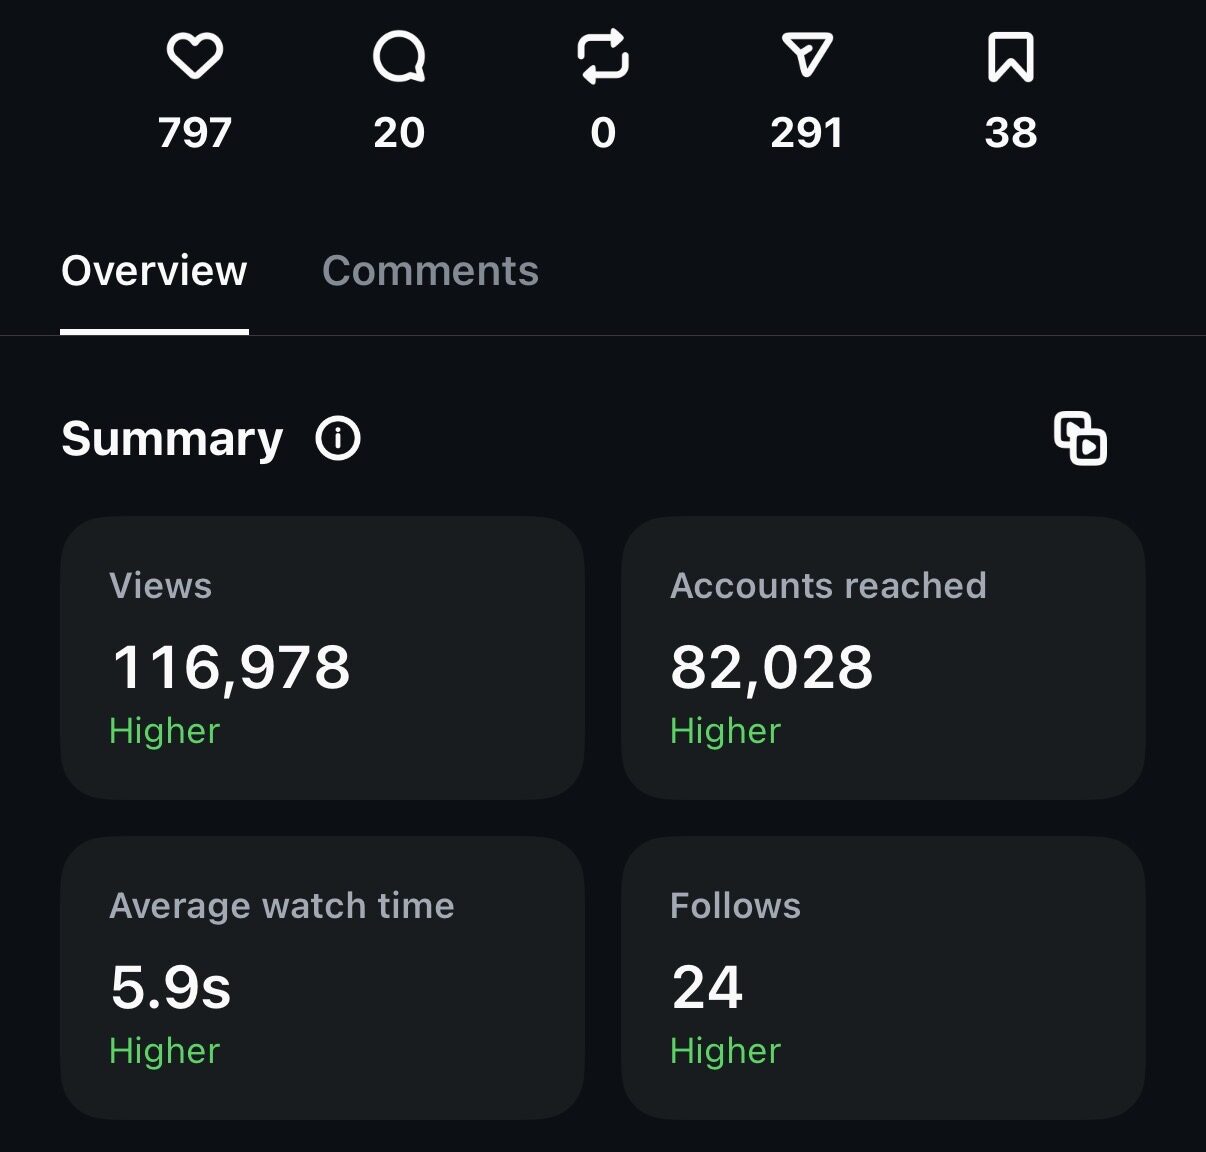Image resolution: width=1206 pixels, height=1152 pixels.
Task: Tap the reels icon beside Summary
Action: tap(1081, 438)
